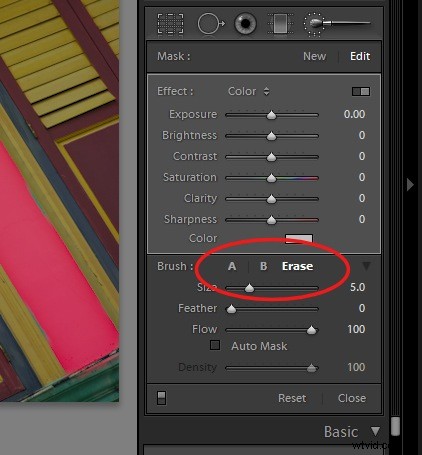The height and width of the screenshot is (455, 422).
Task: Click the Exposure value 0.00
Action: click(x=354, y=114)
